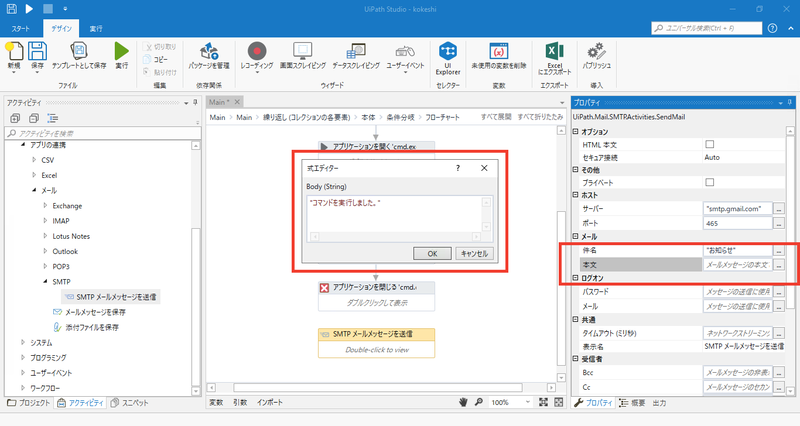The image size is (800, 426).
Task: Click すべて折りたたみ collapse all link
Action: point(540,117)
